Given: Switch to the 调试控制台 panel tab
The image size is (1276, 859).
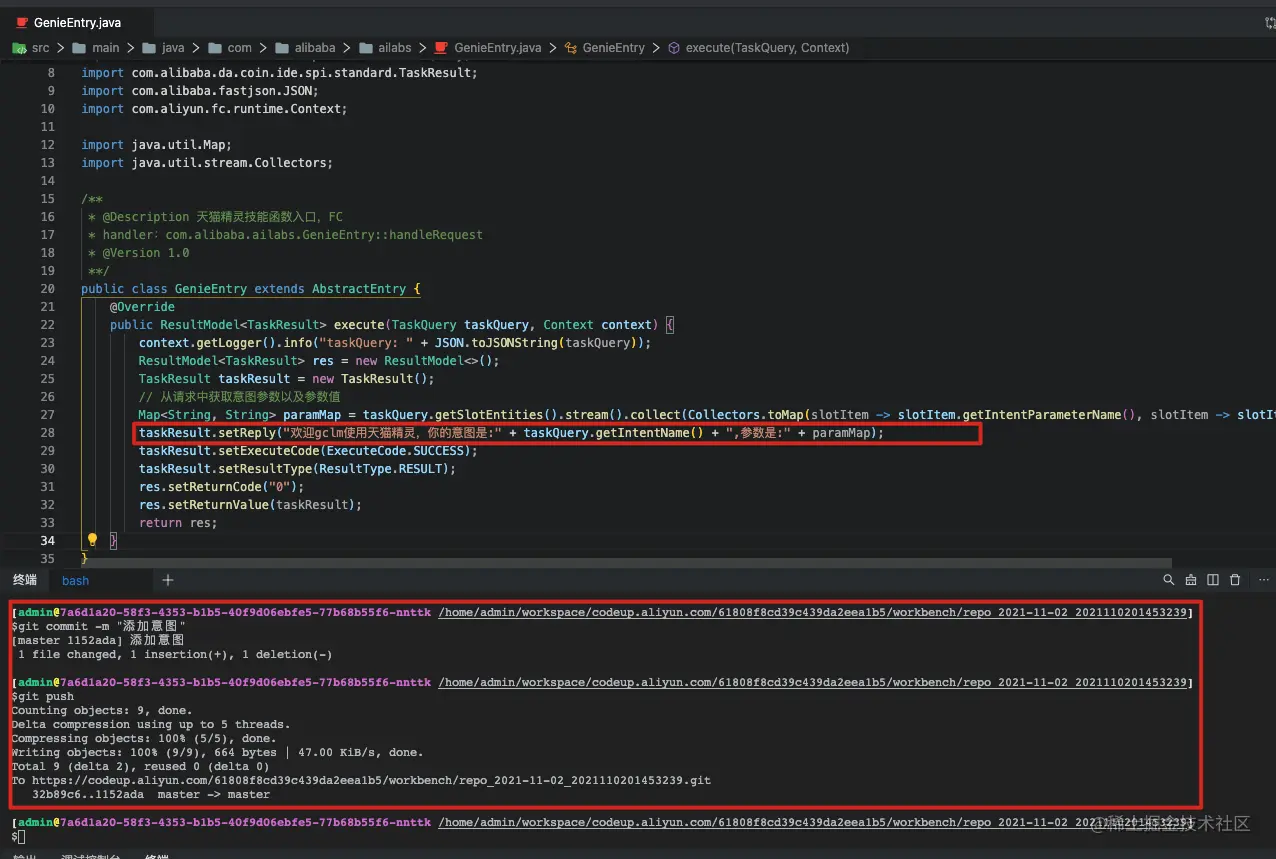Looking at the screenshot, I should click(x=90, y=855).
